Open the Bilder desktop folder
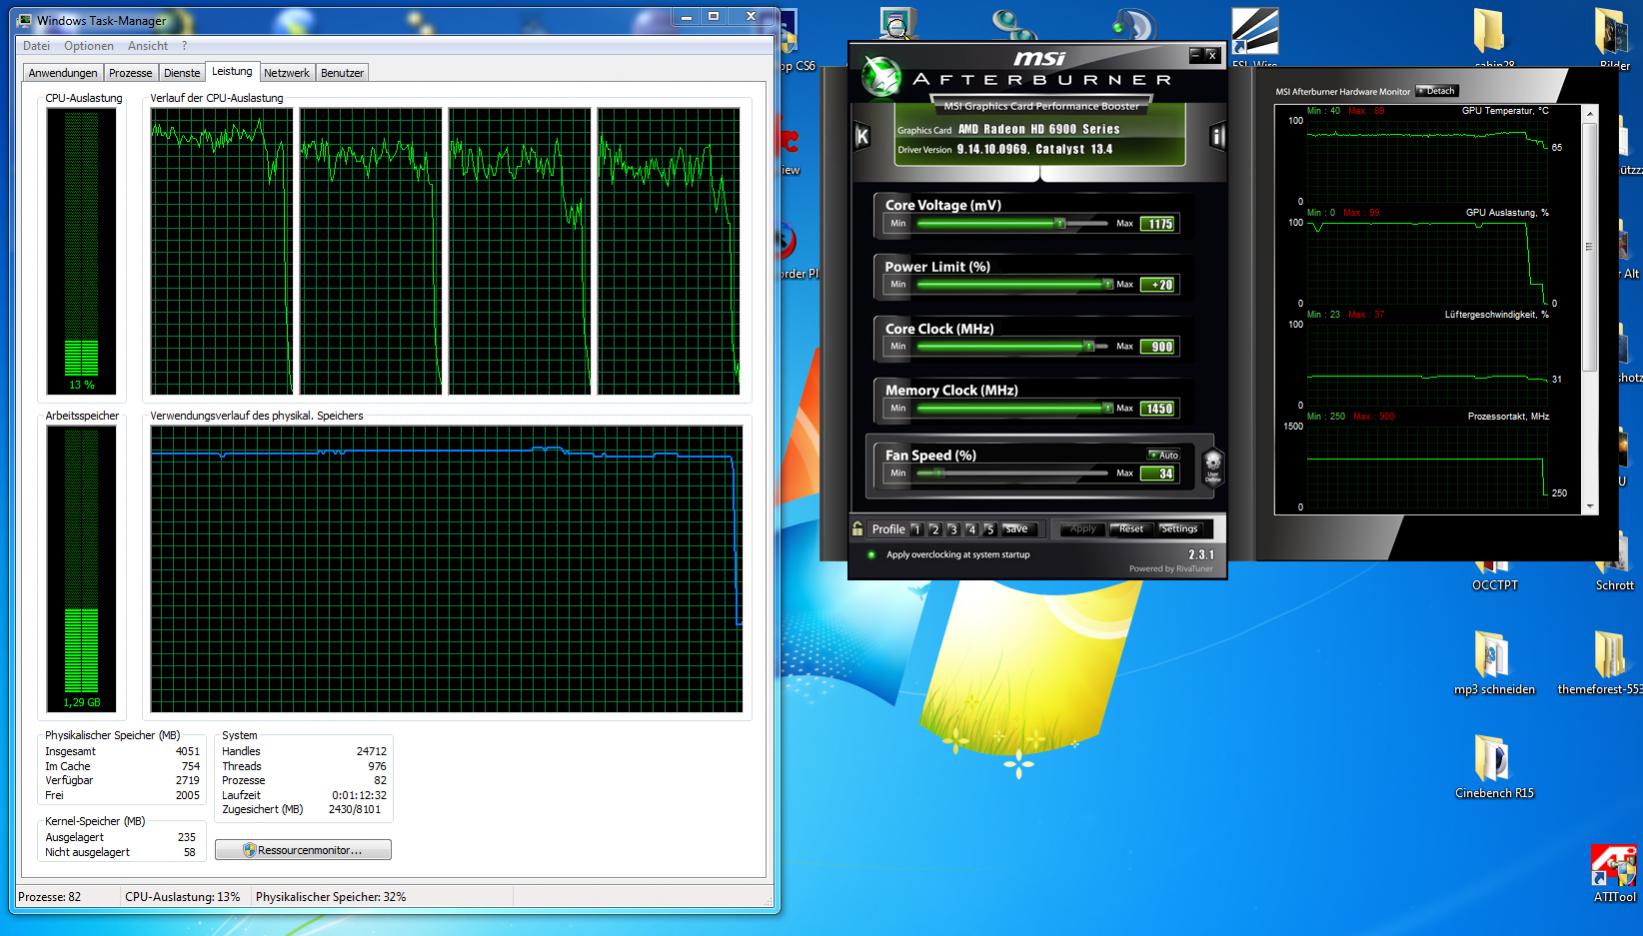 [1614, 40]
